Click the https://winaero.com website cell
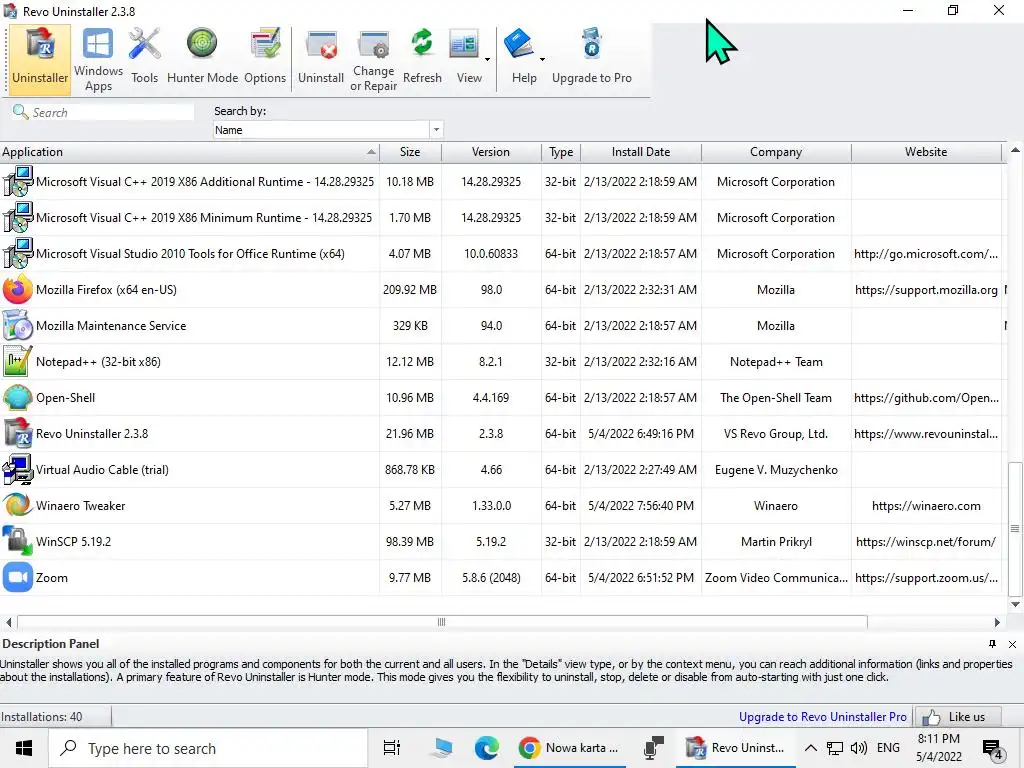1024x768 pixels. pyautogui.click(x=926, y=505)
